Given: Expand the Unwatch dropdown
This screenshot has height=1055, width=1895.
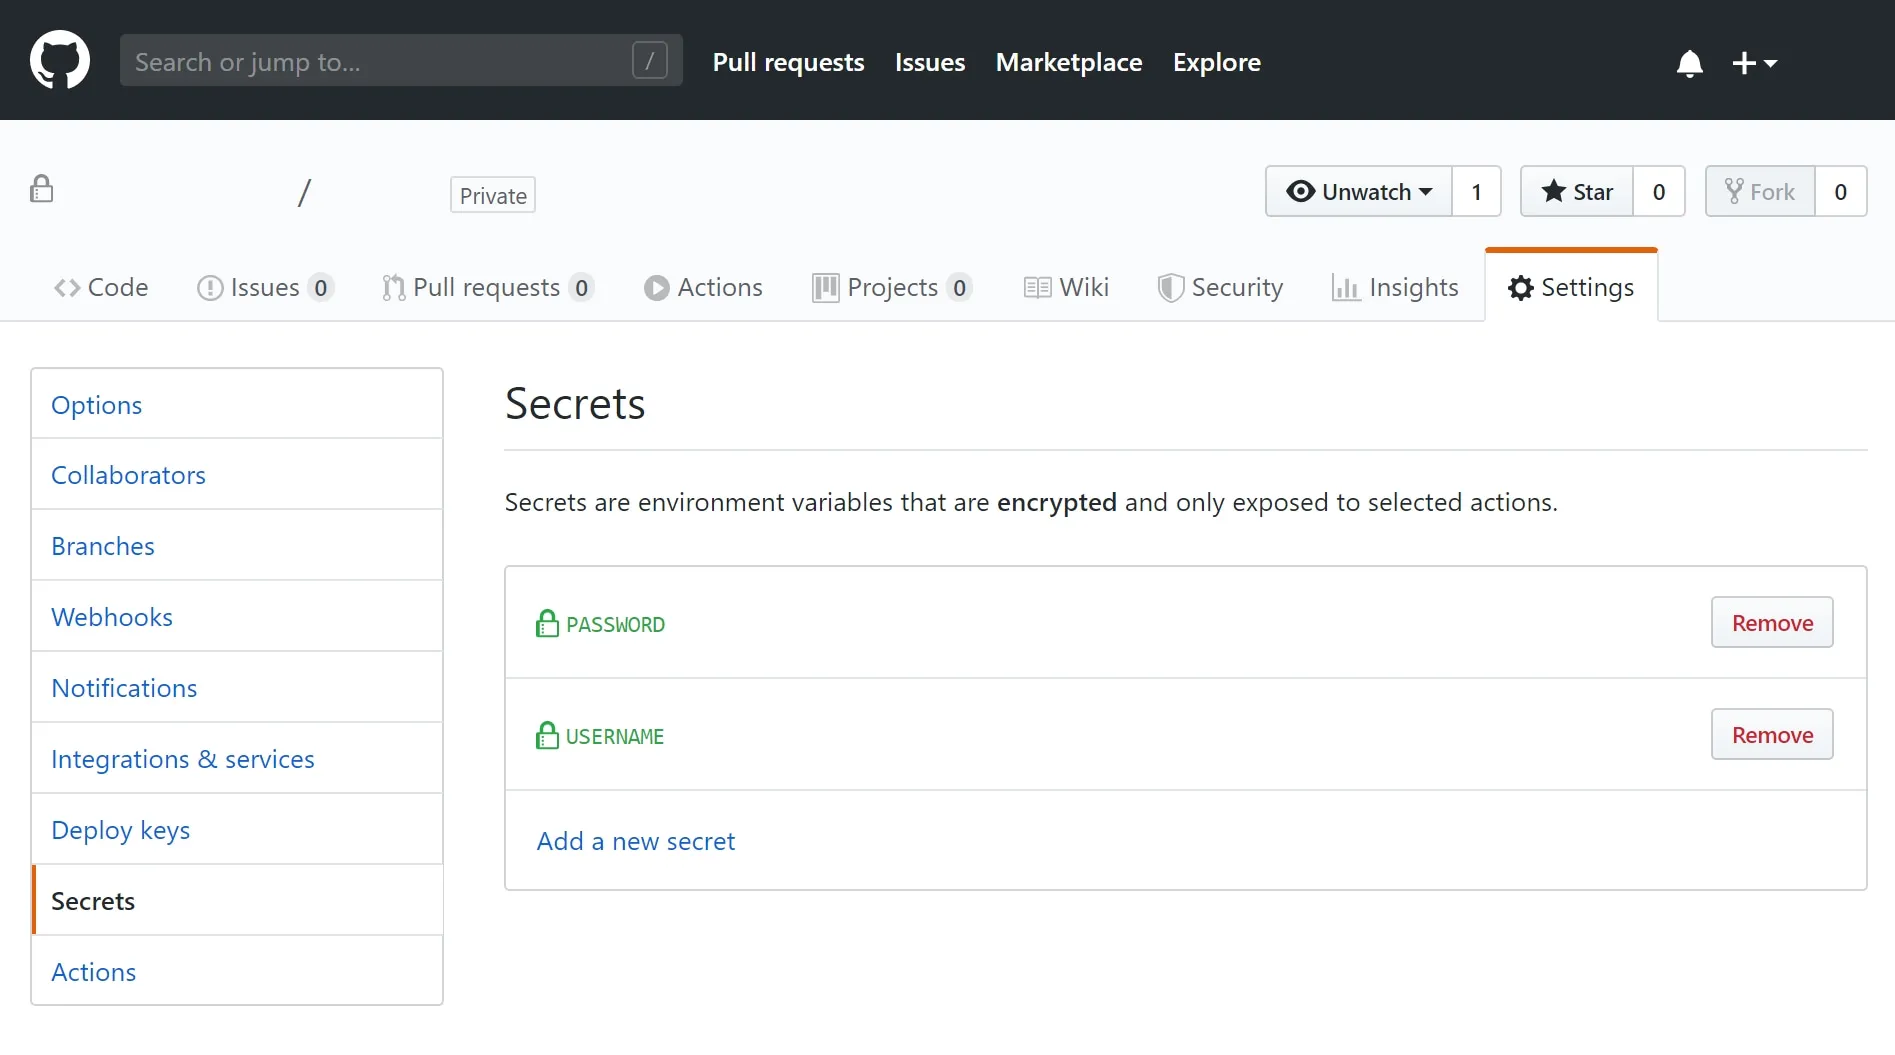Looking at the screenshot, I should 1427,191.
